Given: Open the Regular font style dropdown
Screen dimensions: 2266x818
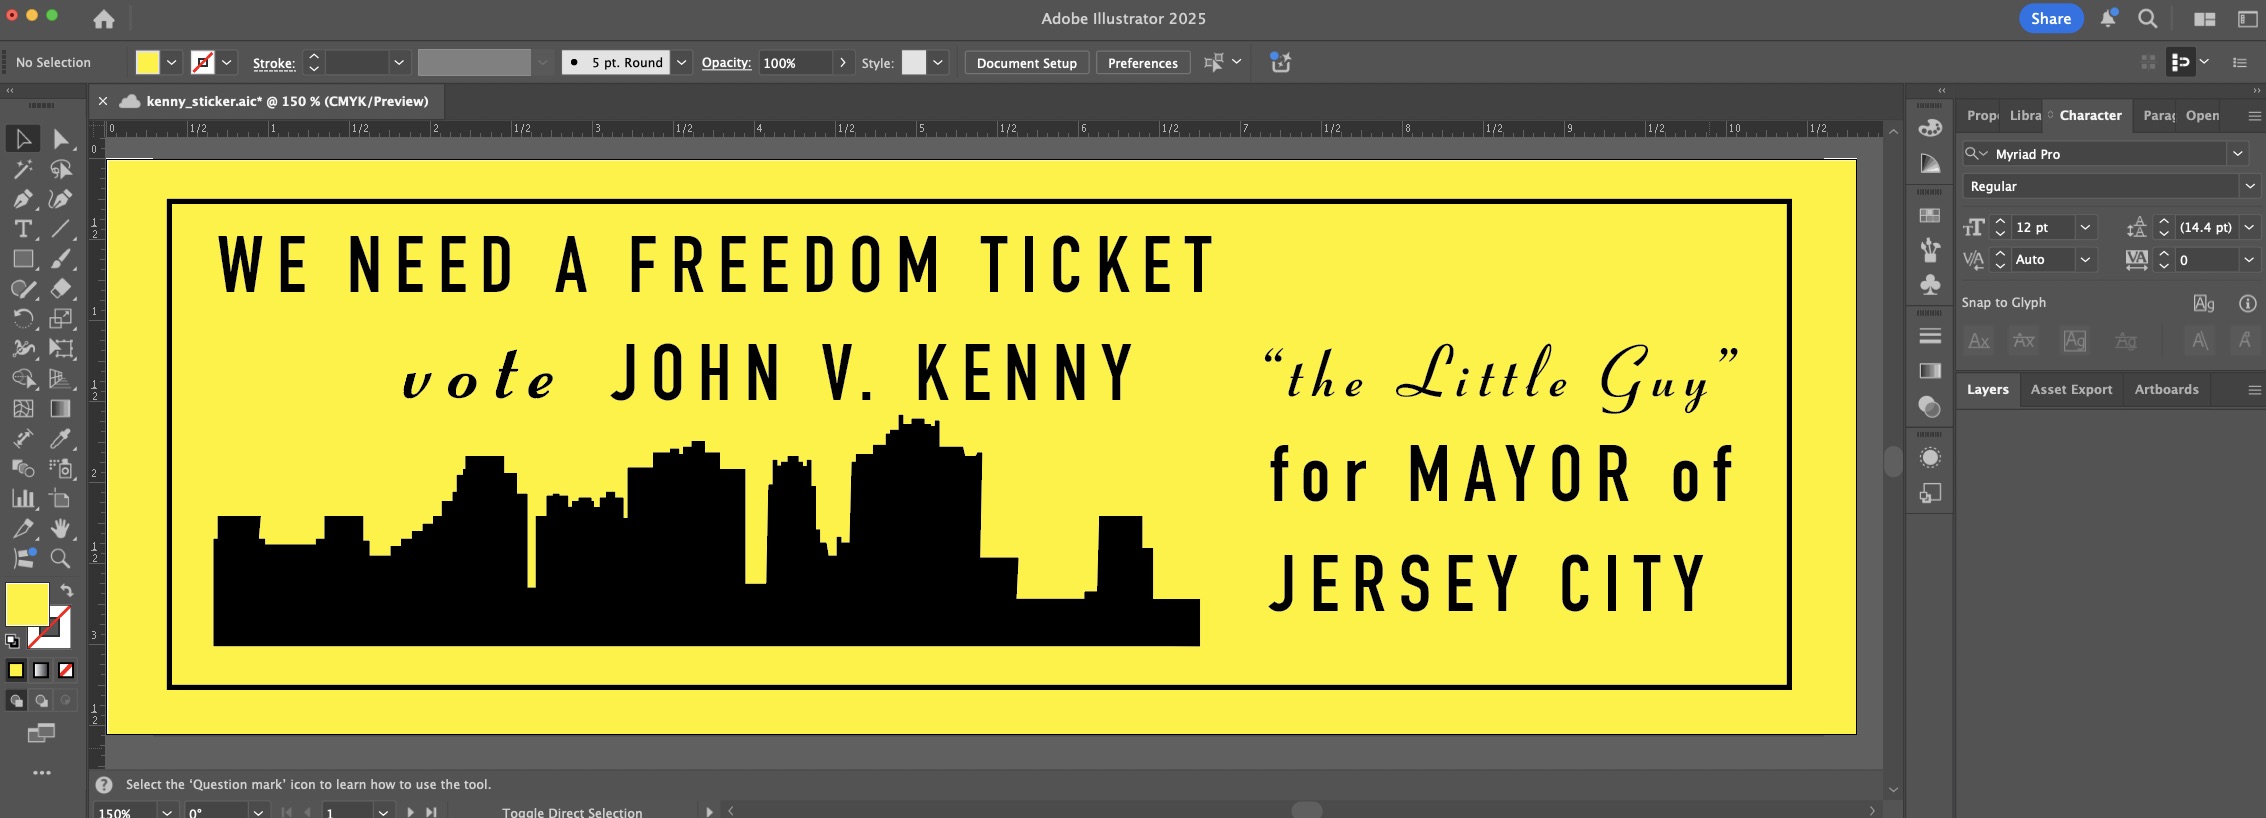Looking at the screenshot, I should coord(2248,186).
